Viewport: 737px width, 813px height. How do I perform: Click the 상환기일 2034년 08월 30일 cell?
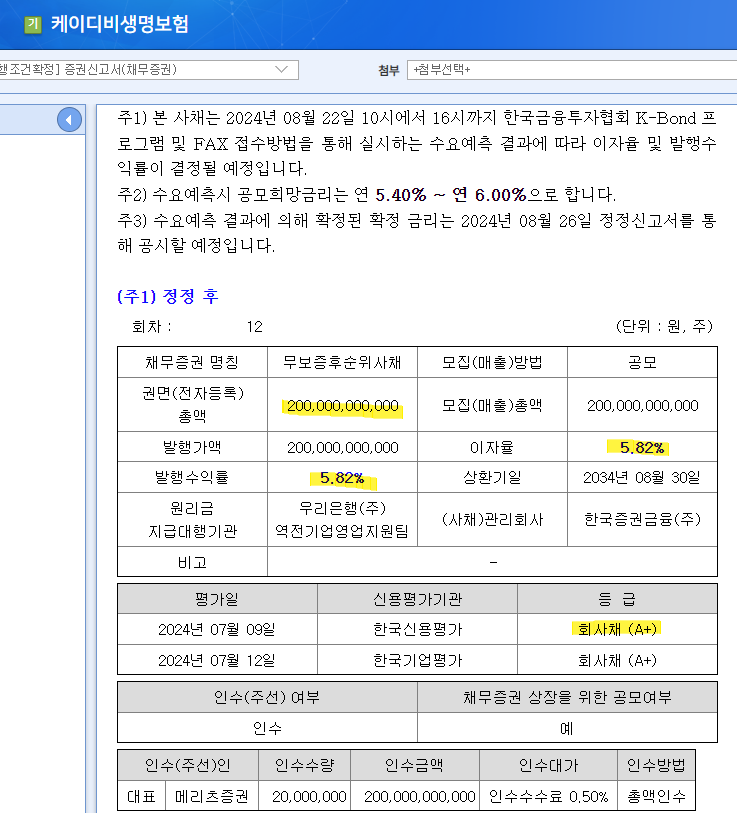click(642, 478)
